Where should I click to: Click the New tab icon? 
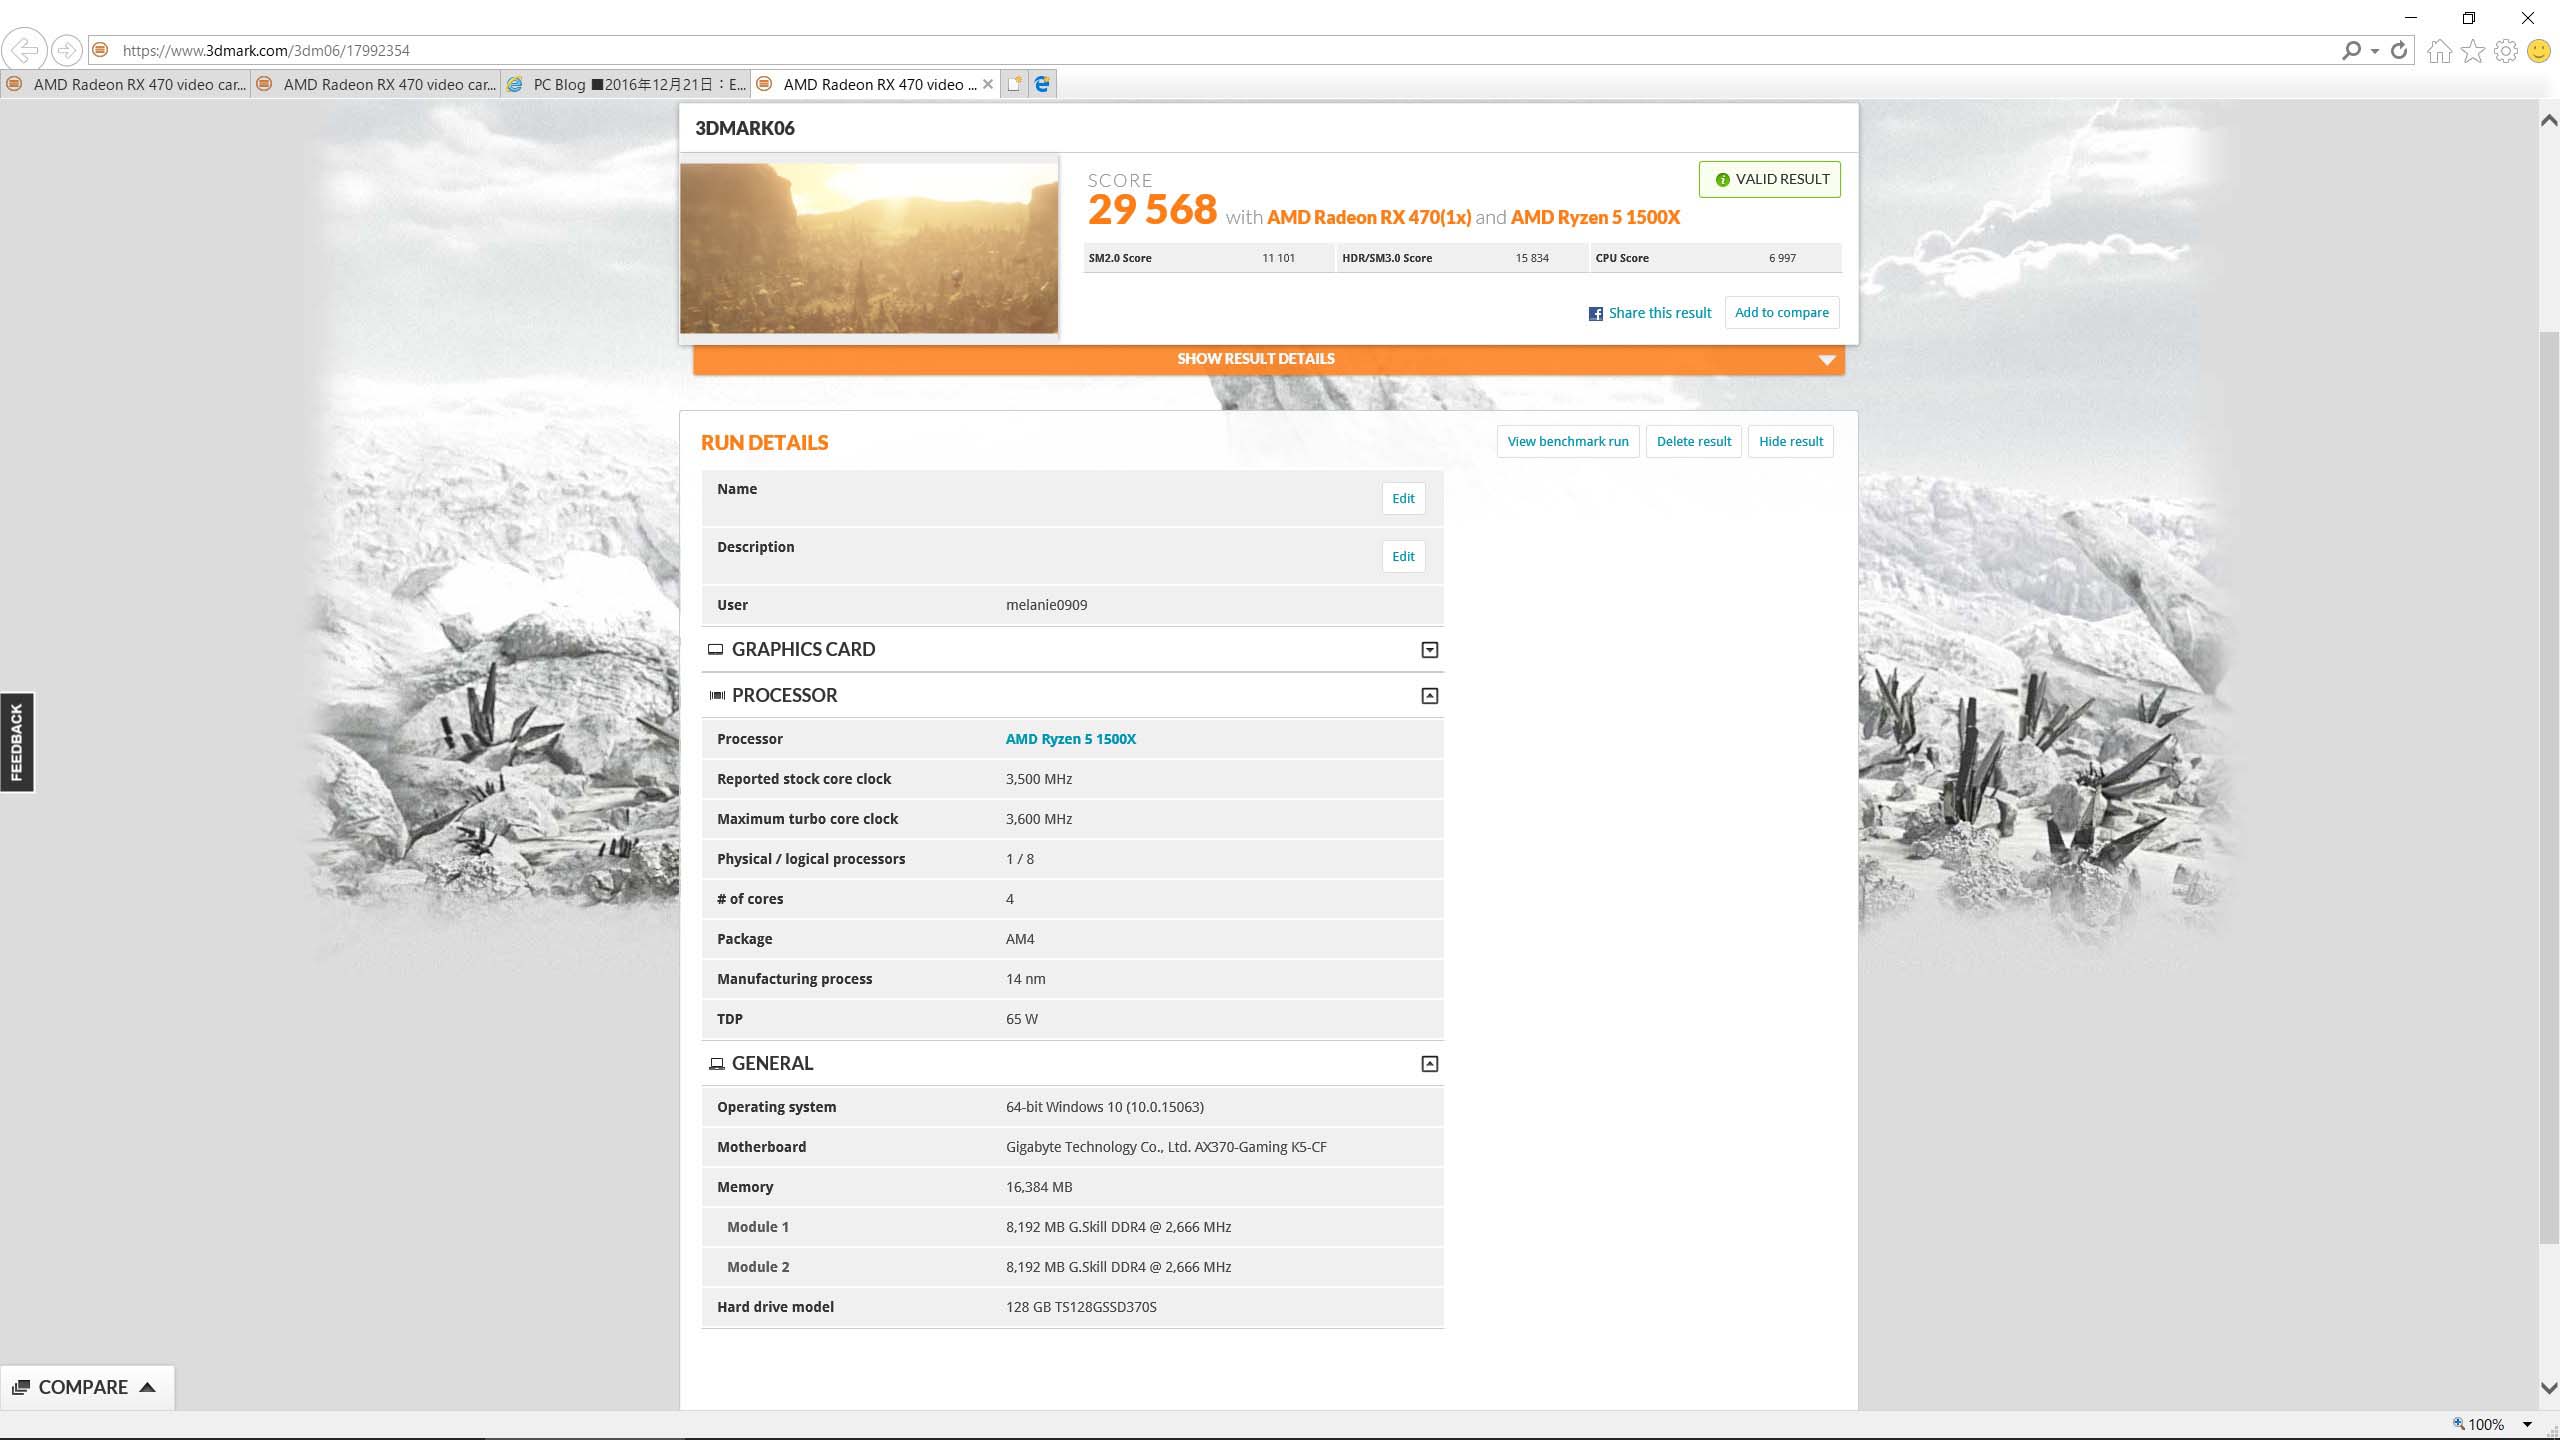point(1014,84)
